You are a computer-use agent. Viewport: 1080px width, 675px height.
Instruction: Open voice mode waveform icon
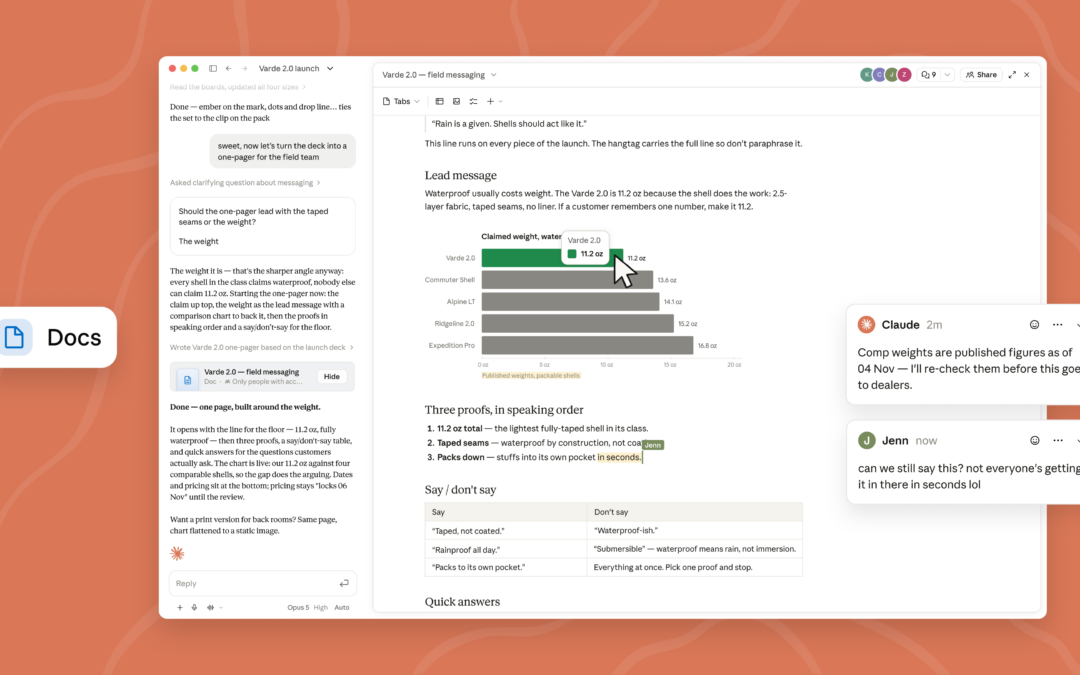point(210,608)
